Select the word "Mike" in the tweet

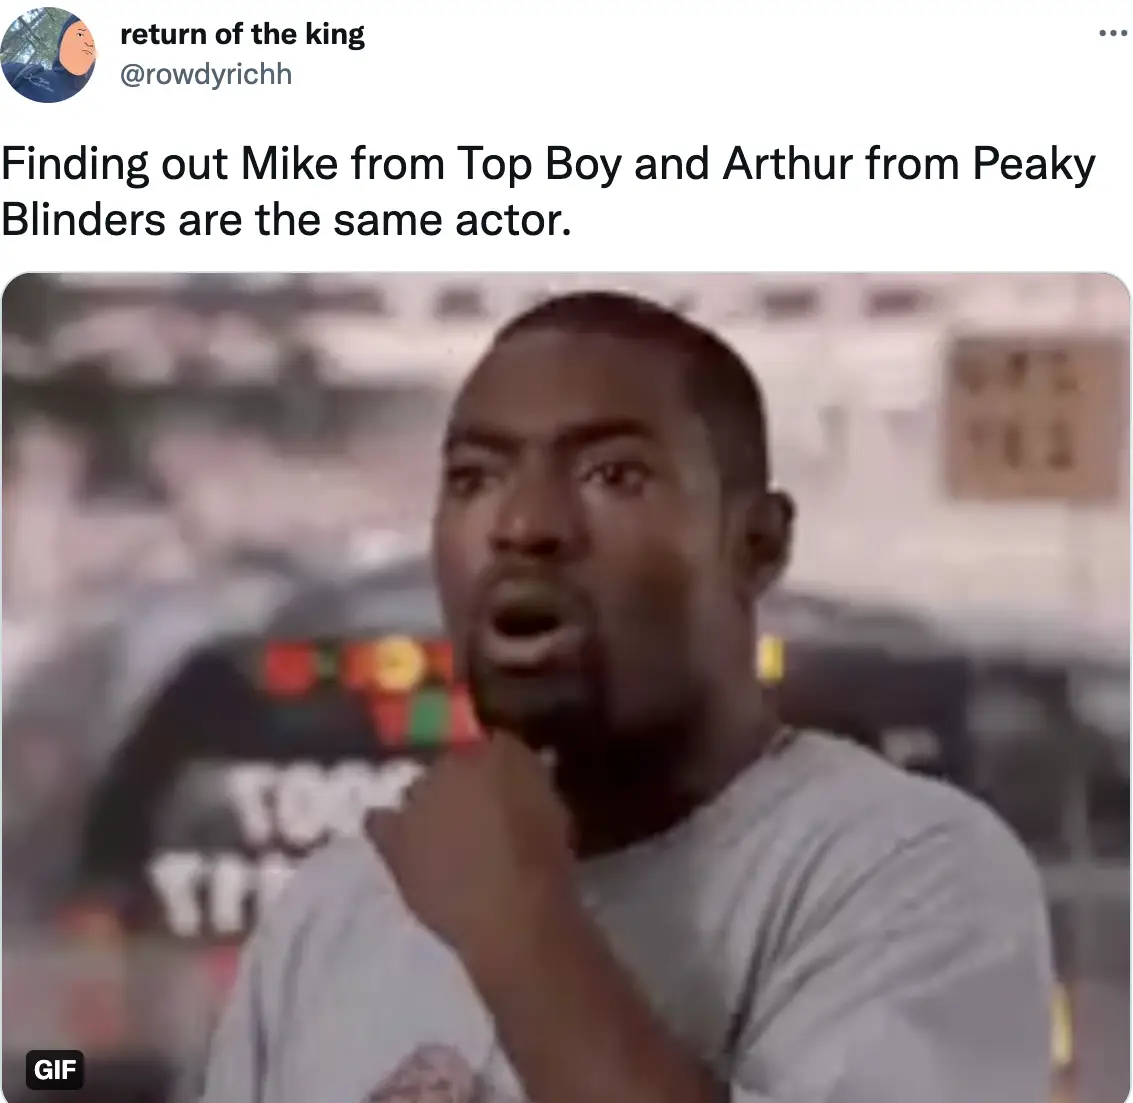pos(289,163)
